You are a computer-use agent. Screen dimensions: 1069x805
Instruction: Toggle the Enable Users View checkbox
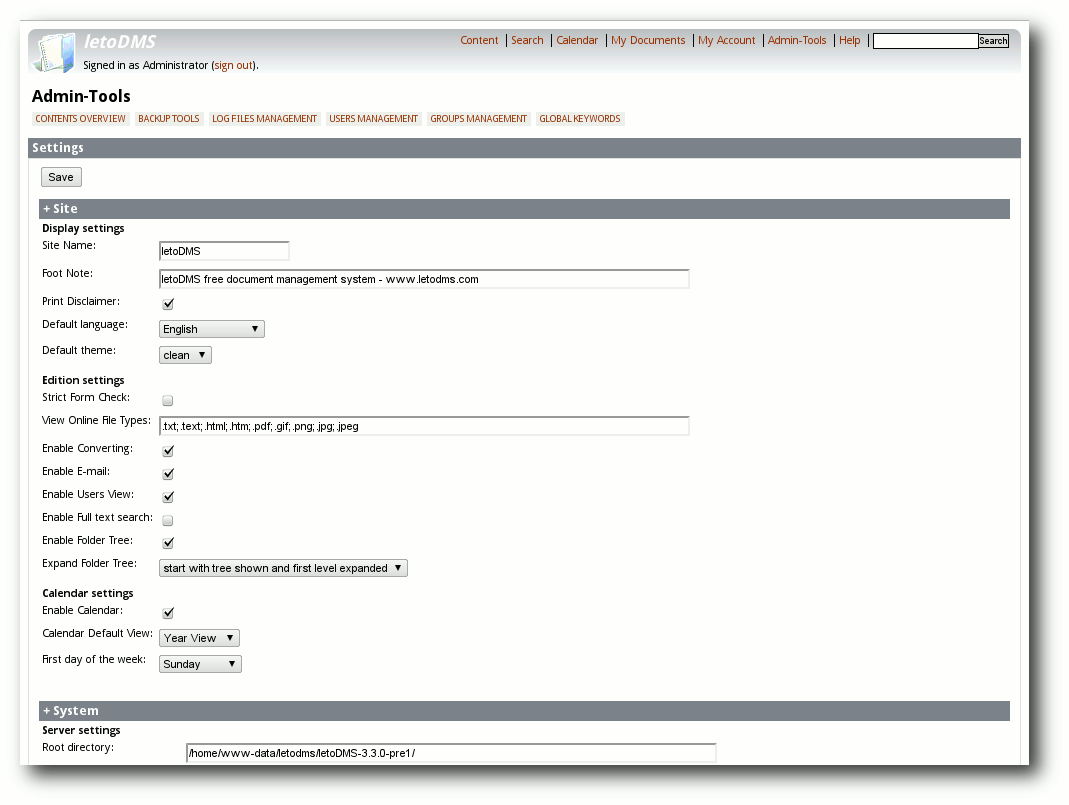pos(168,497)
